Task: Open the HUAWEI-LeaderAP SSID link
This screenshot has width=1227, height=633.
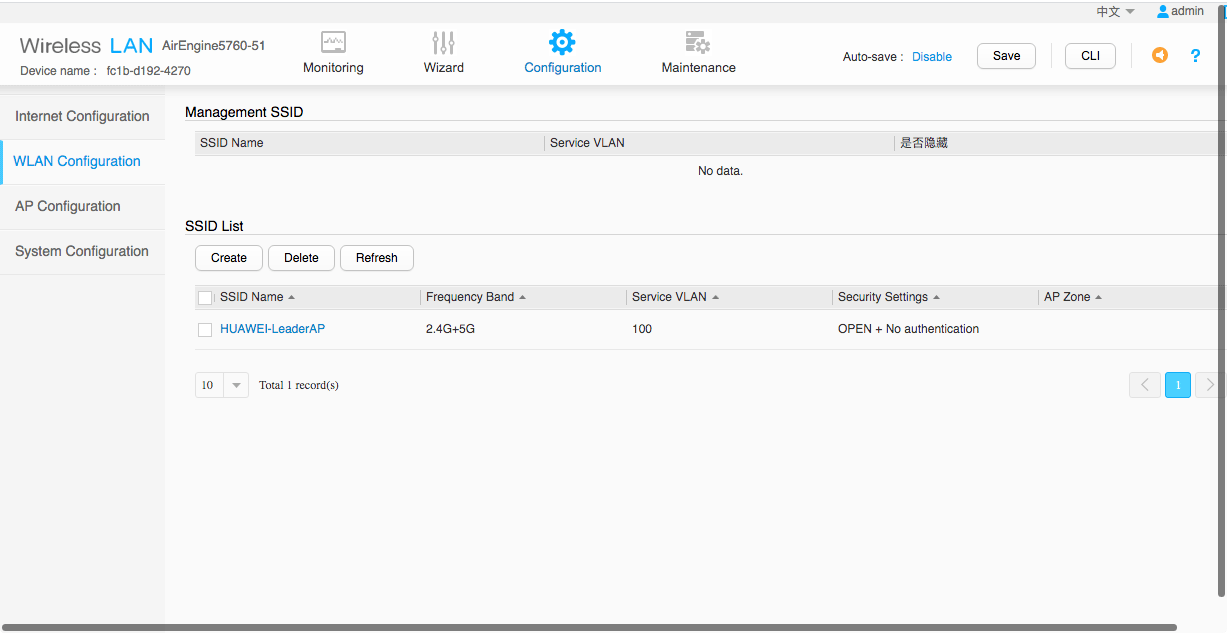Action: [x=272, y=329]
